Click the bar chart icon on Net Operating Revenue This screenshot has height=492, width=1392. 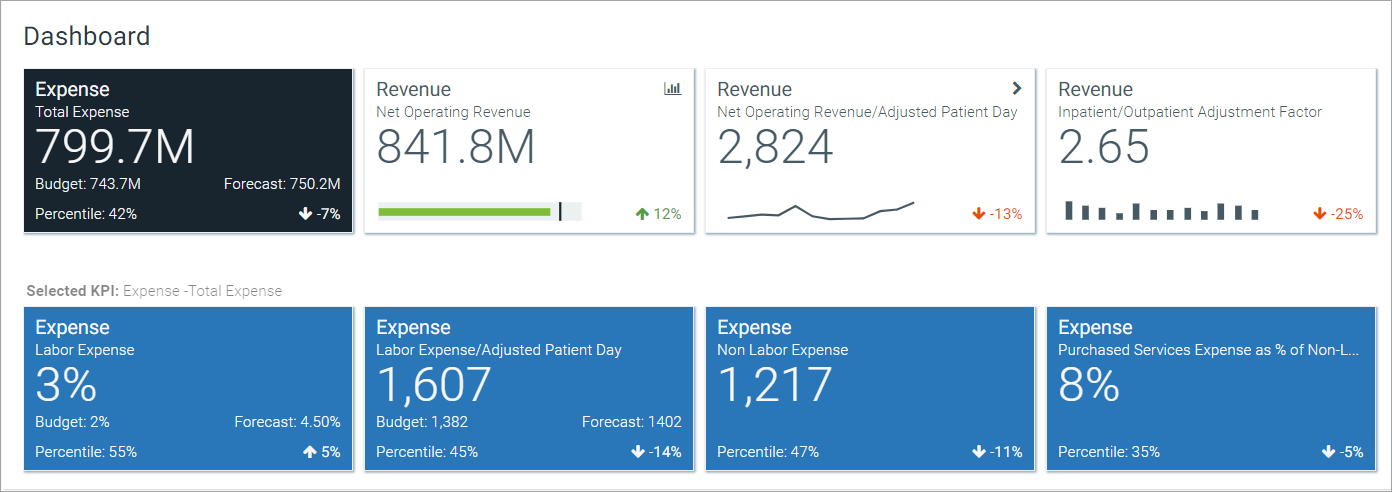click(672, 89)
